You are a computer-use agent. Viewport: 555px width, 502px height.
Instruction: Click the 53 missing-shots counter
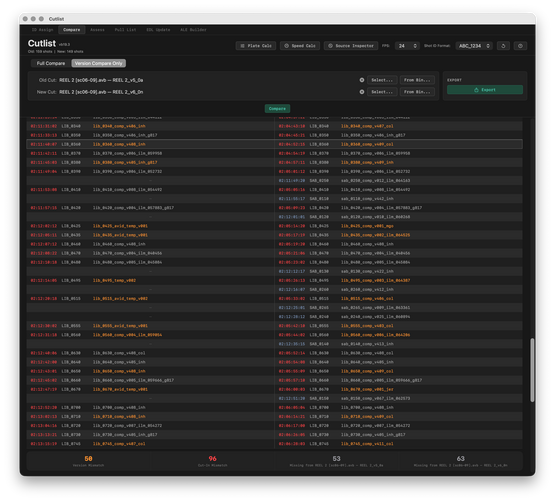pos(336,461)
